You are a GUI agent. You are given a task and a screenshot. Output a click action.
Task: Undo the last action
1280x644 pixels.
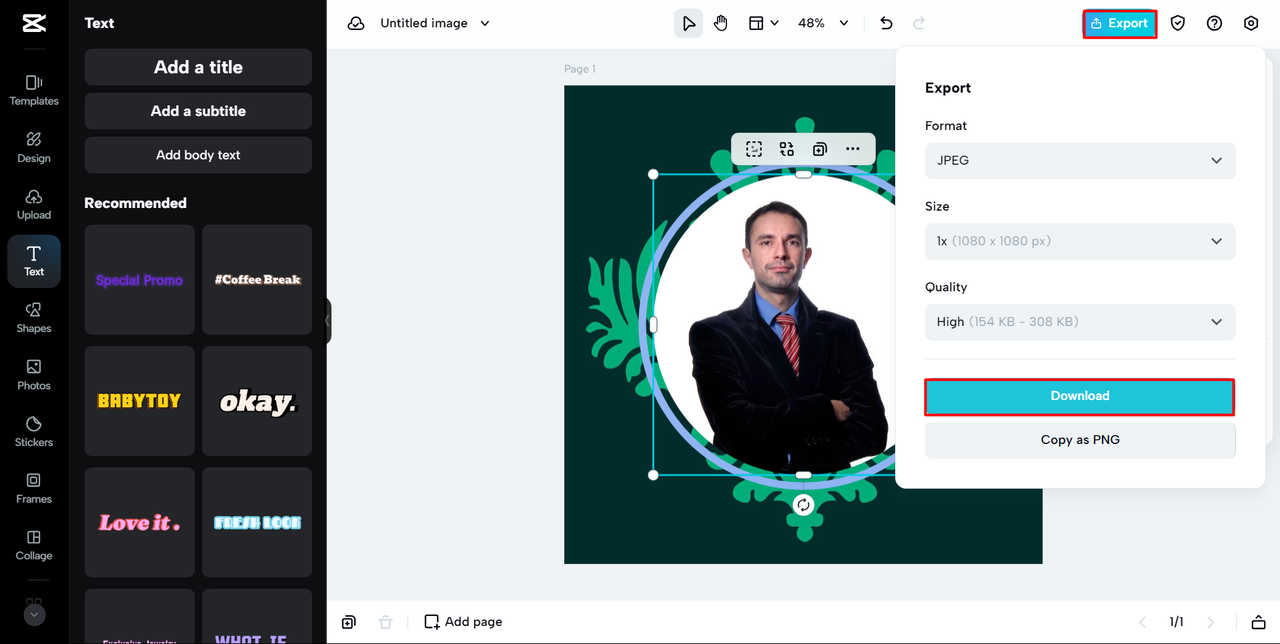(x=886, y=23)
